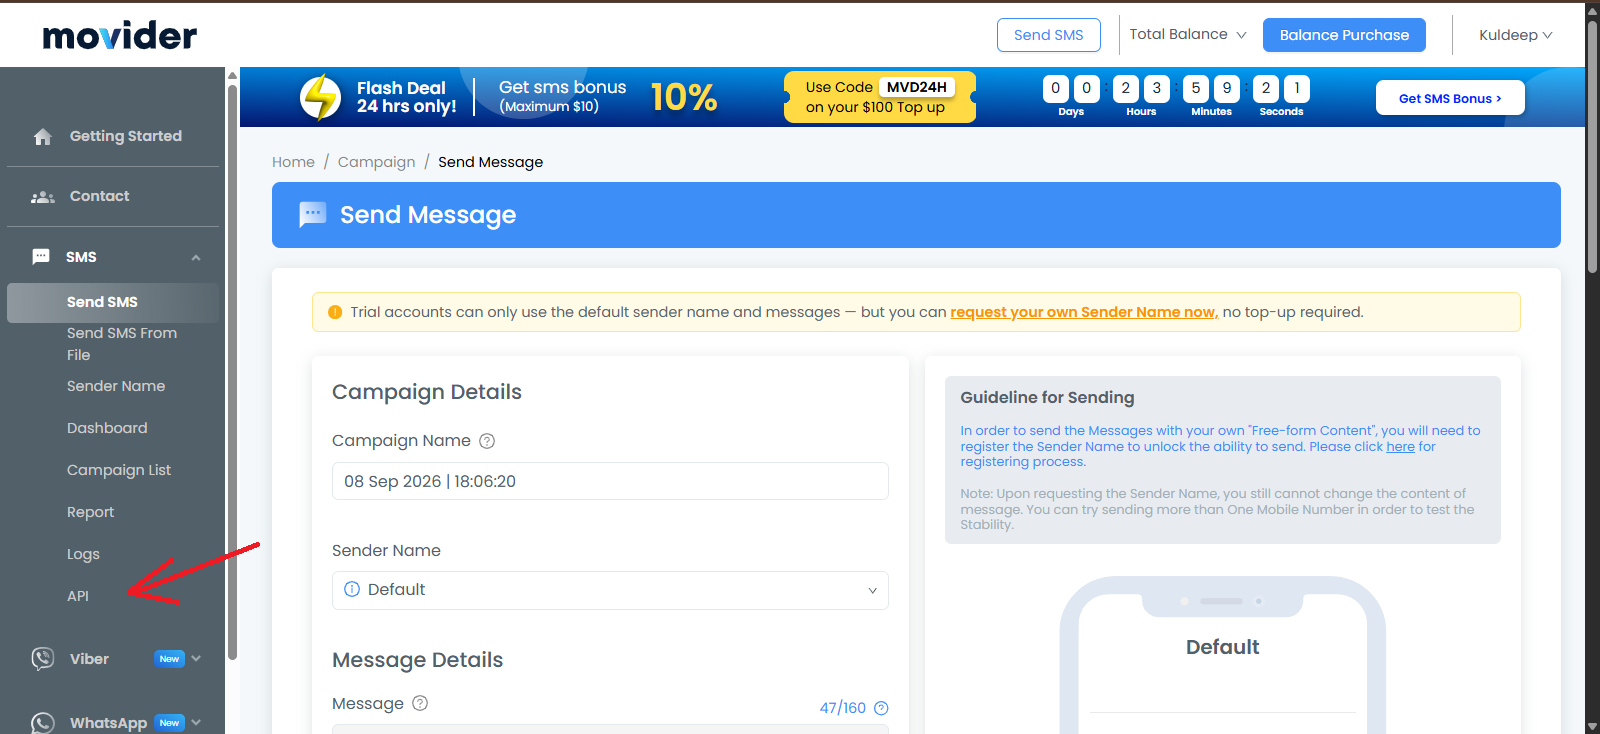Open Logs in SMS menu
The height and width of the screenshot is (734, 1600).
83,554
